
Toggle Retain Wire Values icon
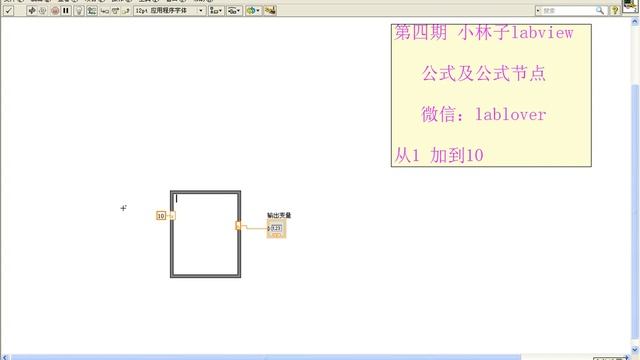pyautogui.click(x=91, y=11)
